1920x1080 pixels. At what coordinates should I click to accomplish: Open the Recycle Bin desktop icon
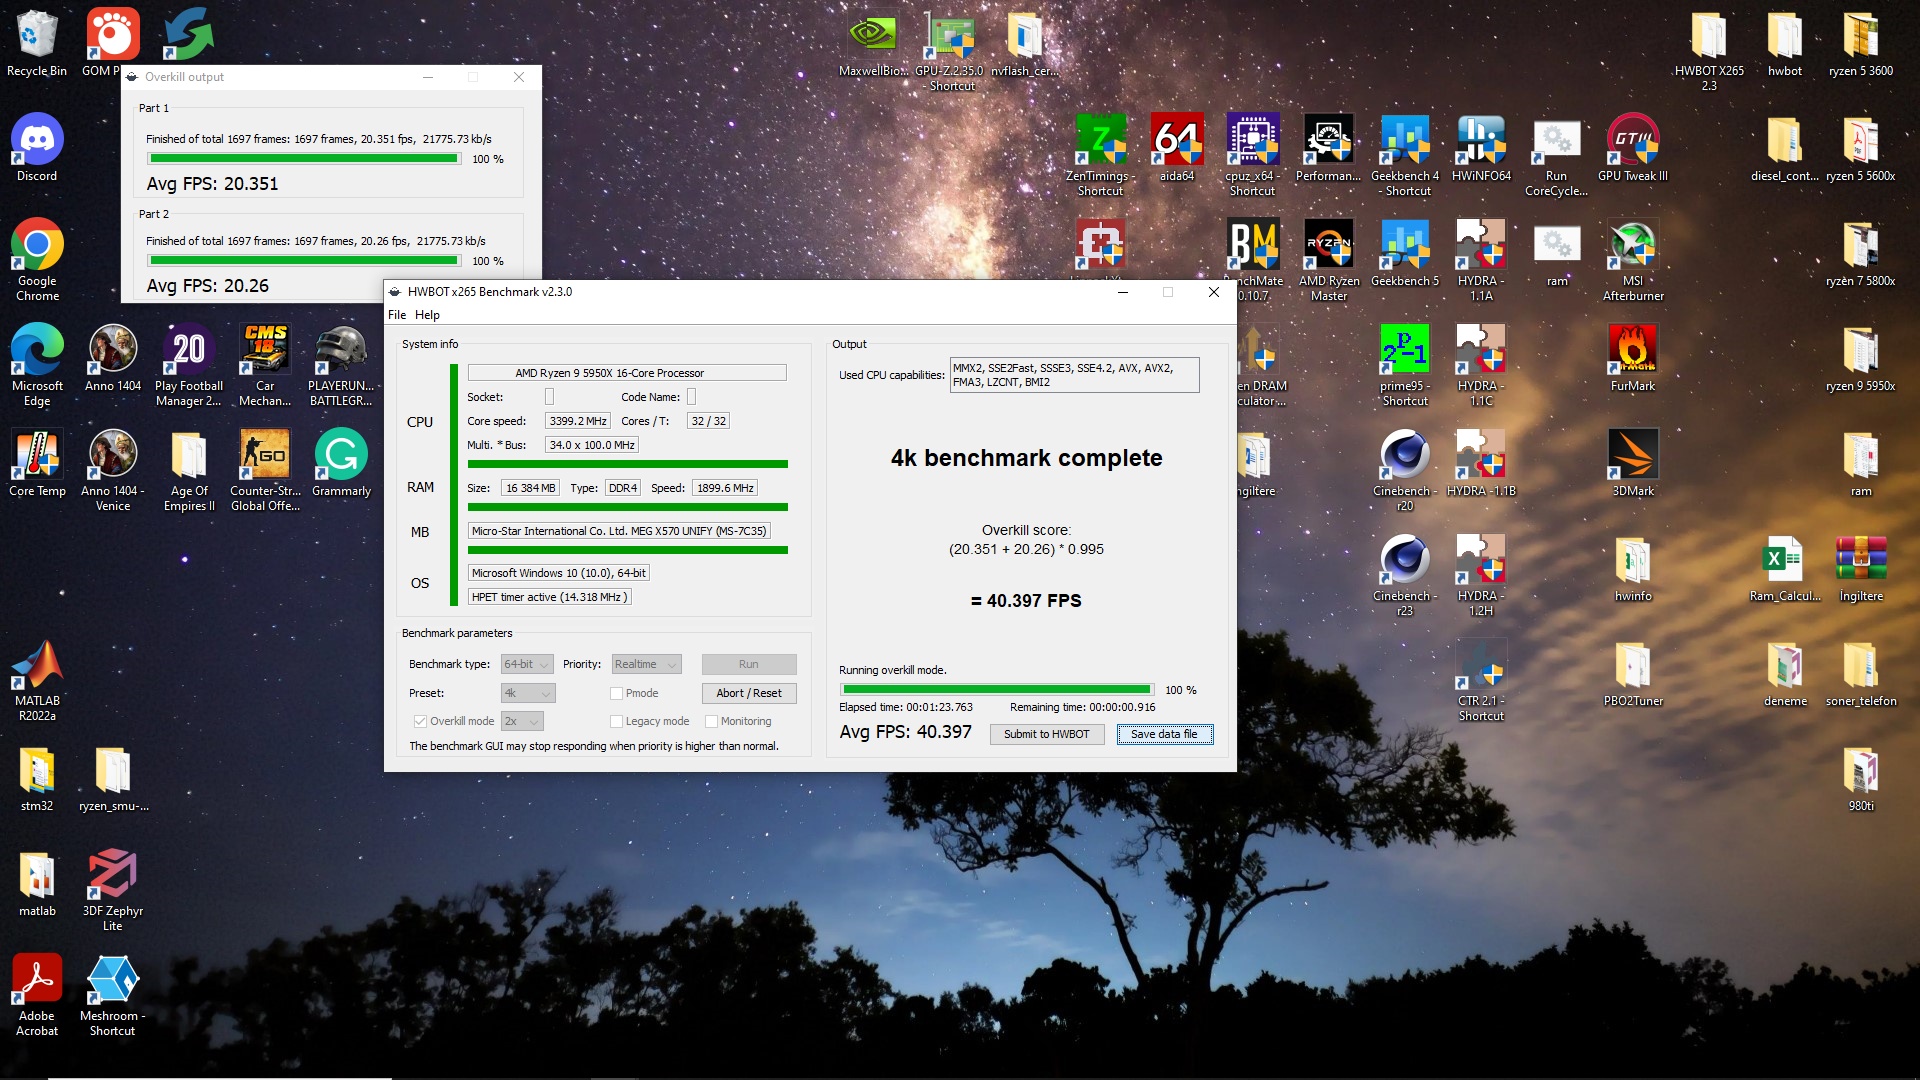[37, 44]
